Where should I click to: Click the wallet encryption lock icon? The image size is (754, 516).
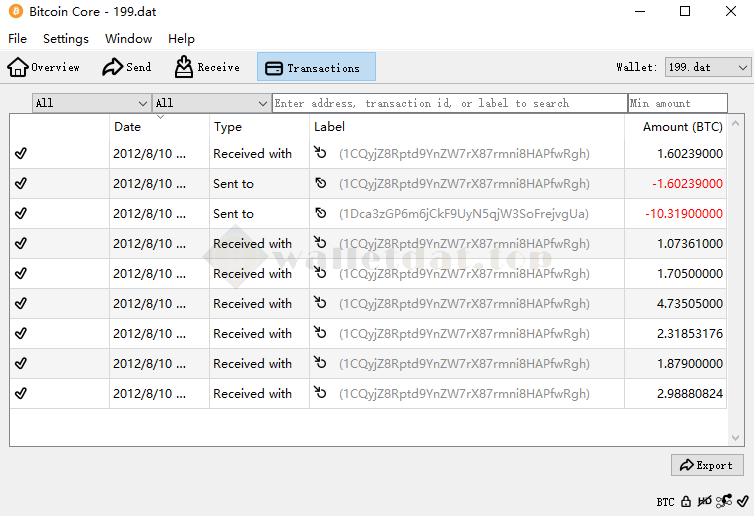tap(686, 501)
